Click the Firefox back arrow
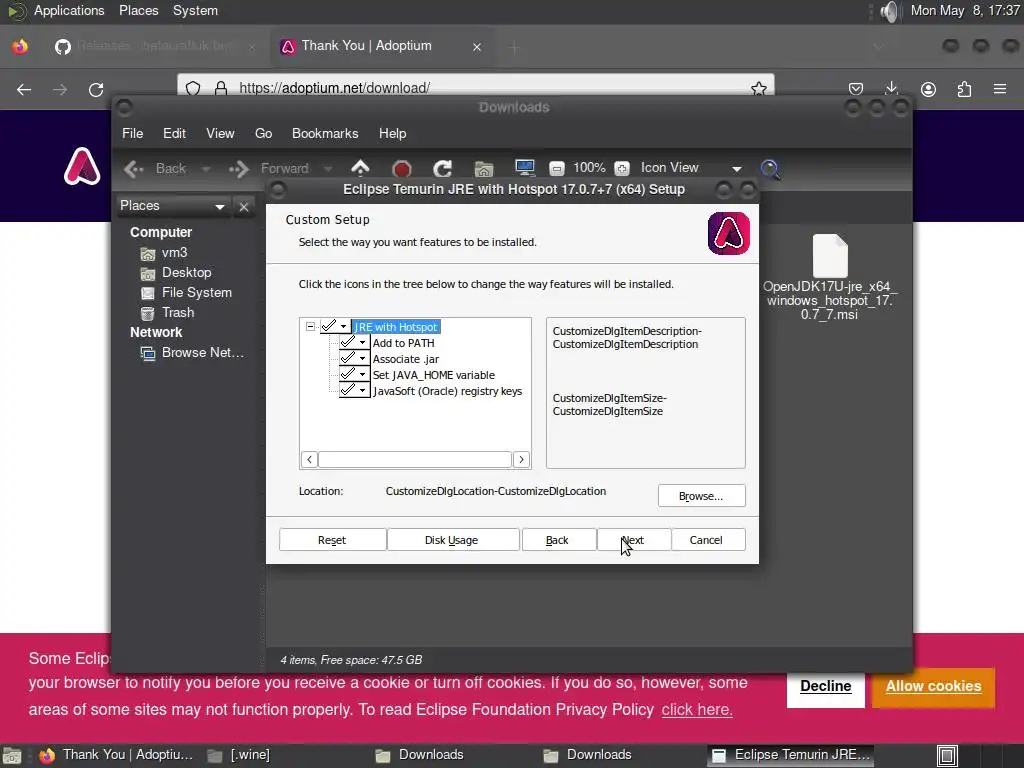 [x=24, y=89]
